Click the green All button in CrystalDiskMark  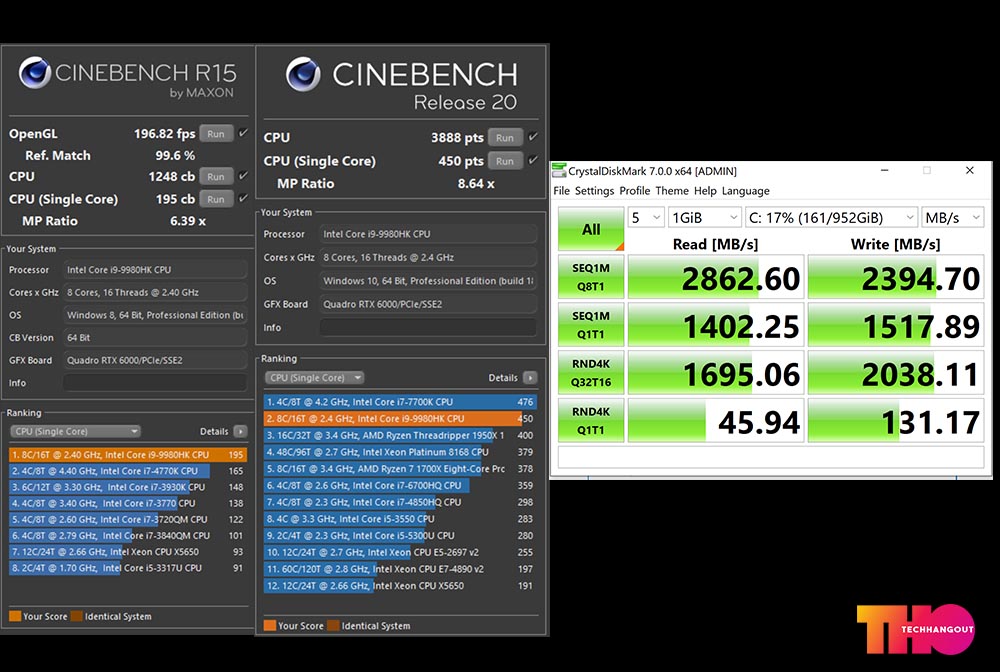[x=591, y=229]
